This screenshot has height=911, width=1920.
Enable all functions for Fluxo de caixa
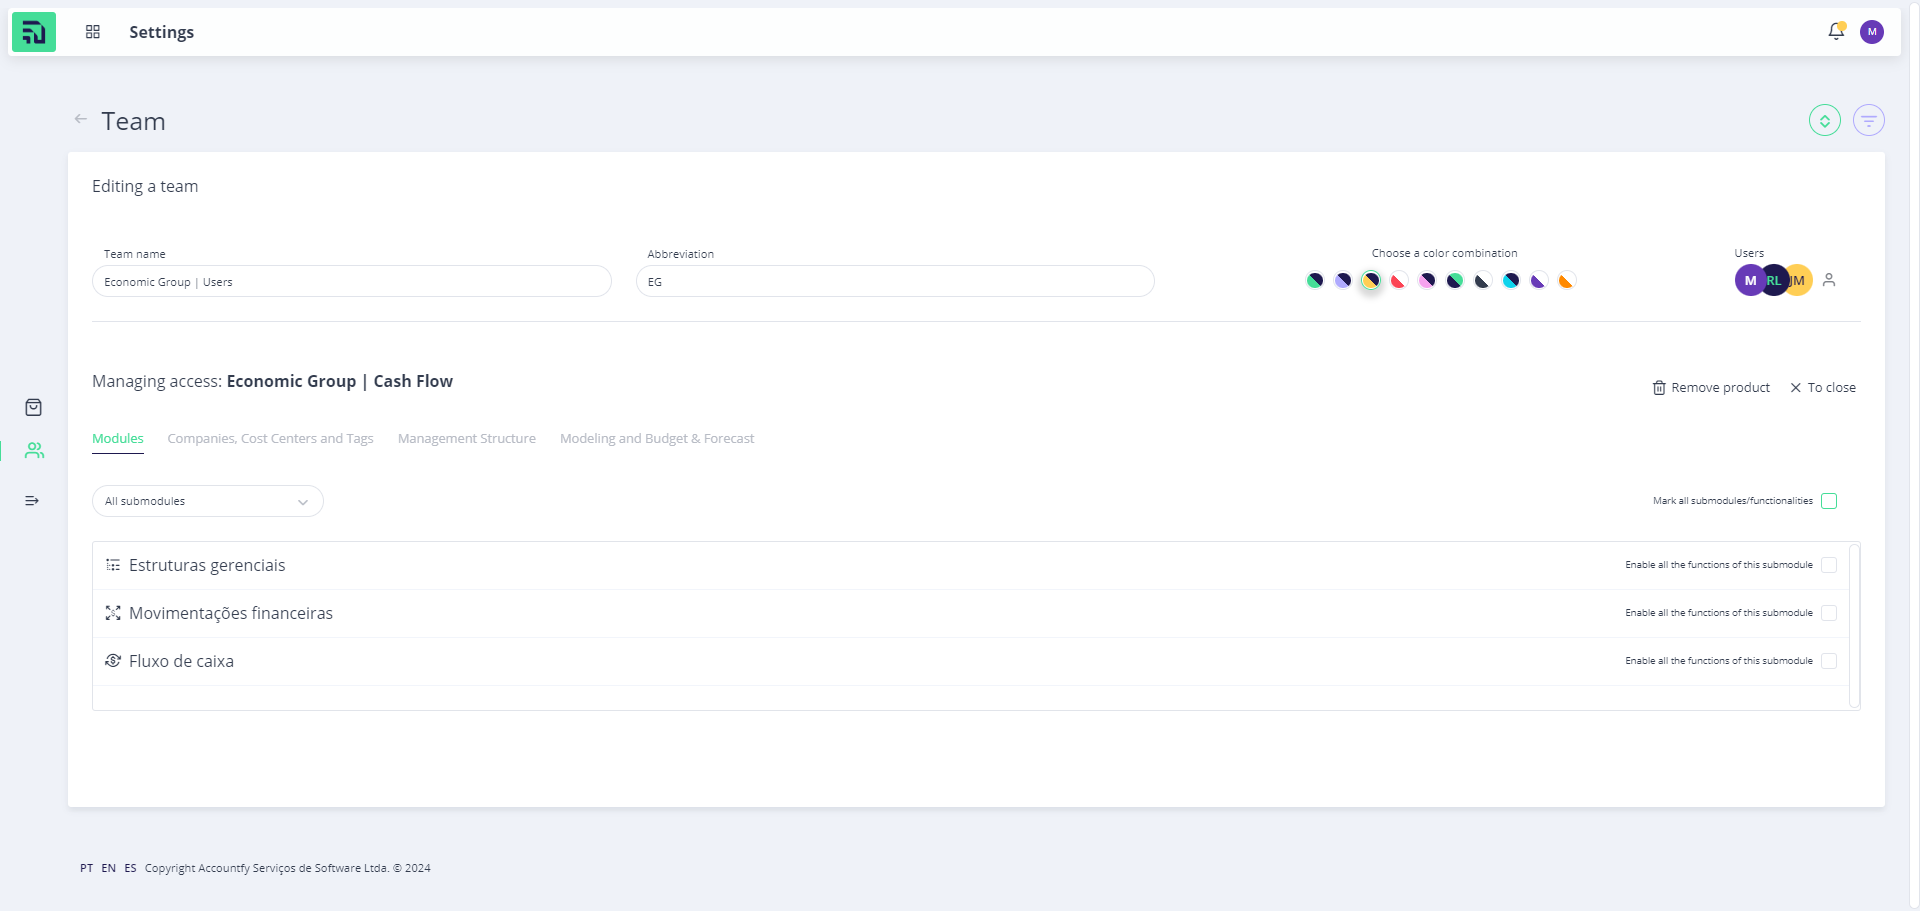pos(1829,661)
